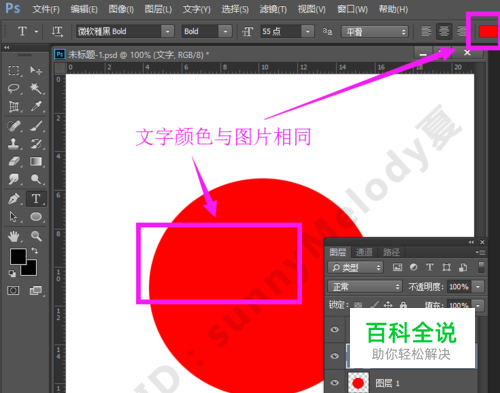Switch to the 通道 tab

364,252
